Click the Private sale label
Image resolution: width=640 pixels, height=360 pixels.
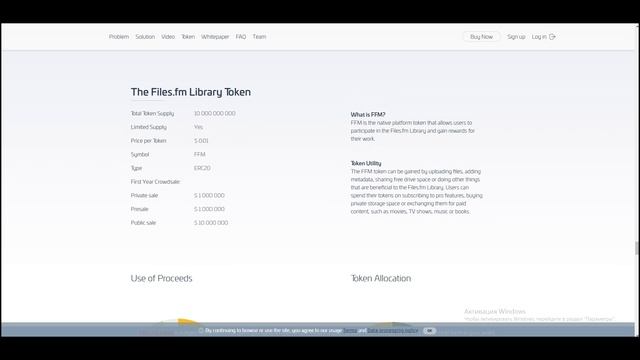click(144, 196)
